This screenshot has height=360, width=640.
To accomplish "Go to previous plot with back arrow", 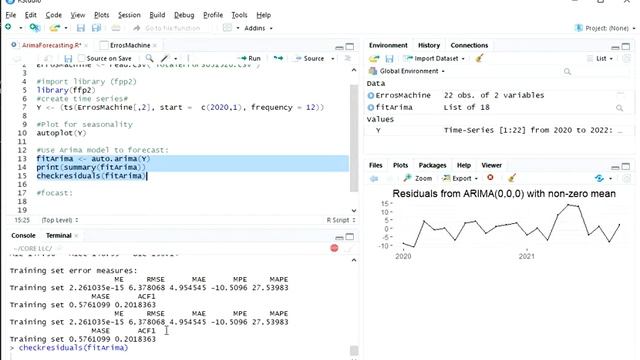I will click(374, 178).
